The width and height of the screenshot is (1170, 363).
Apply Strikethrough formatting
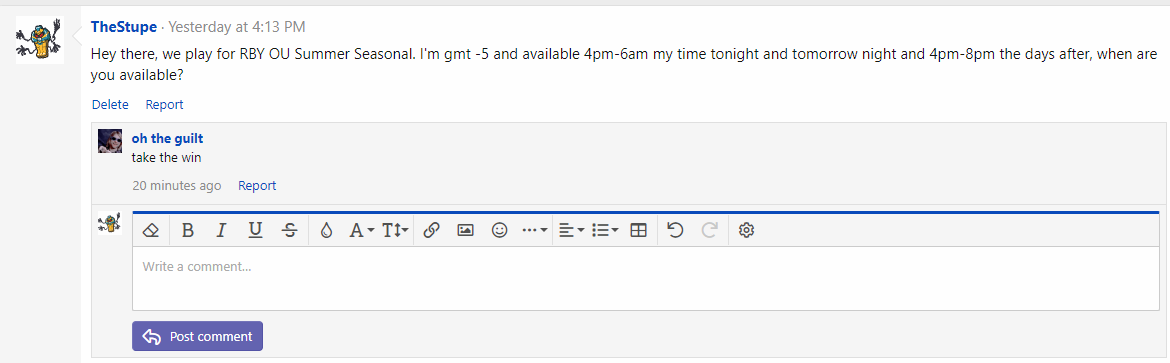click(290, 231)
